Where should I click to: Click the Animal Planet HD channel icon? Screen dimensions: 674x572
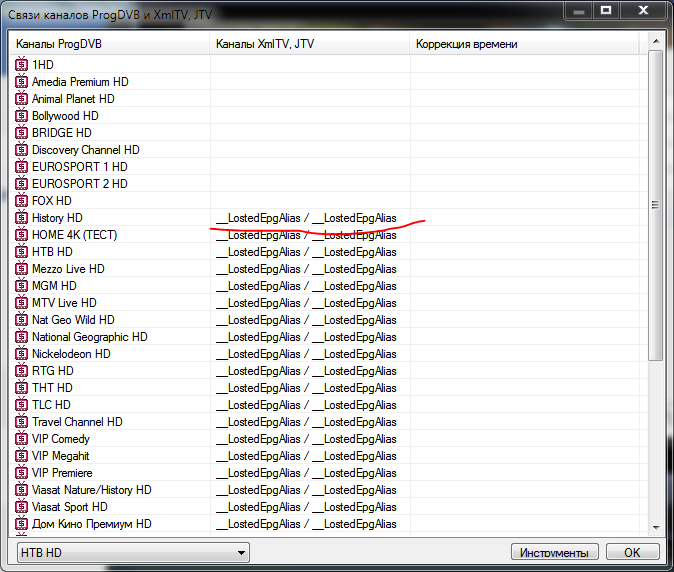tap(22, 99)
